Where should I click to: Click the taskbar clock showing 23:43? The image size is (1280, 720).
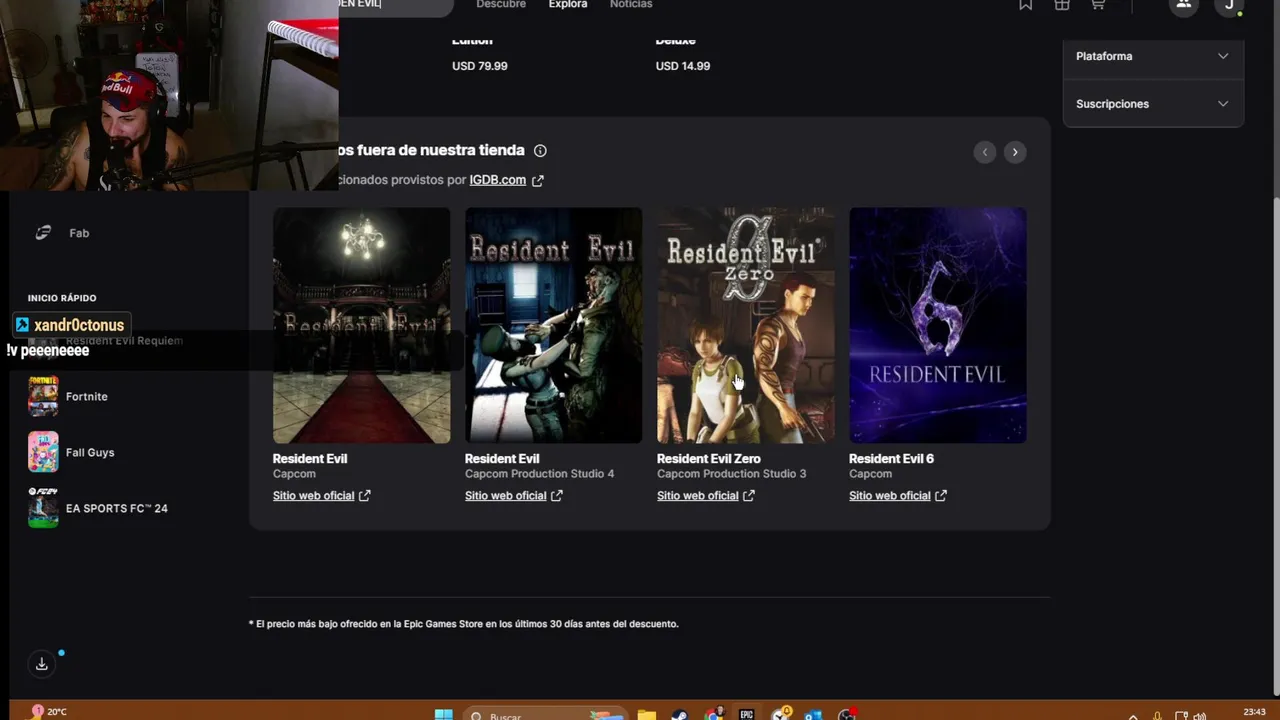(x=1254, y=712)
